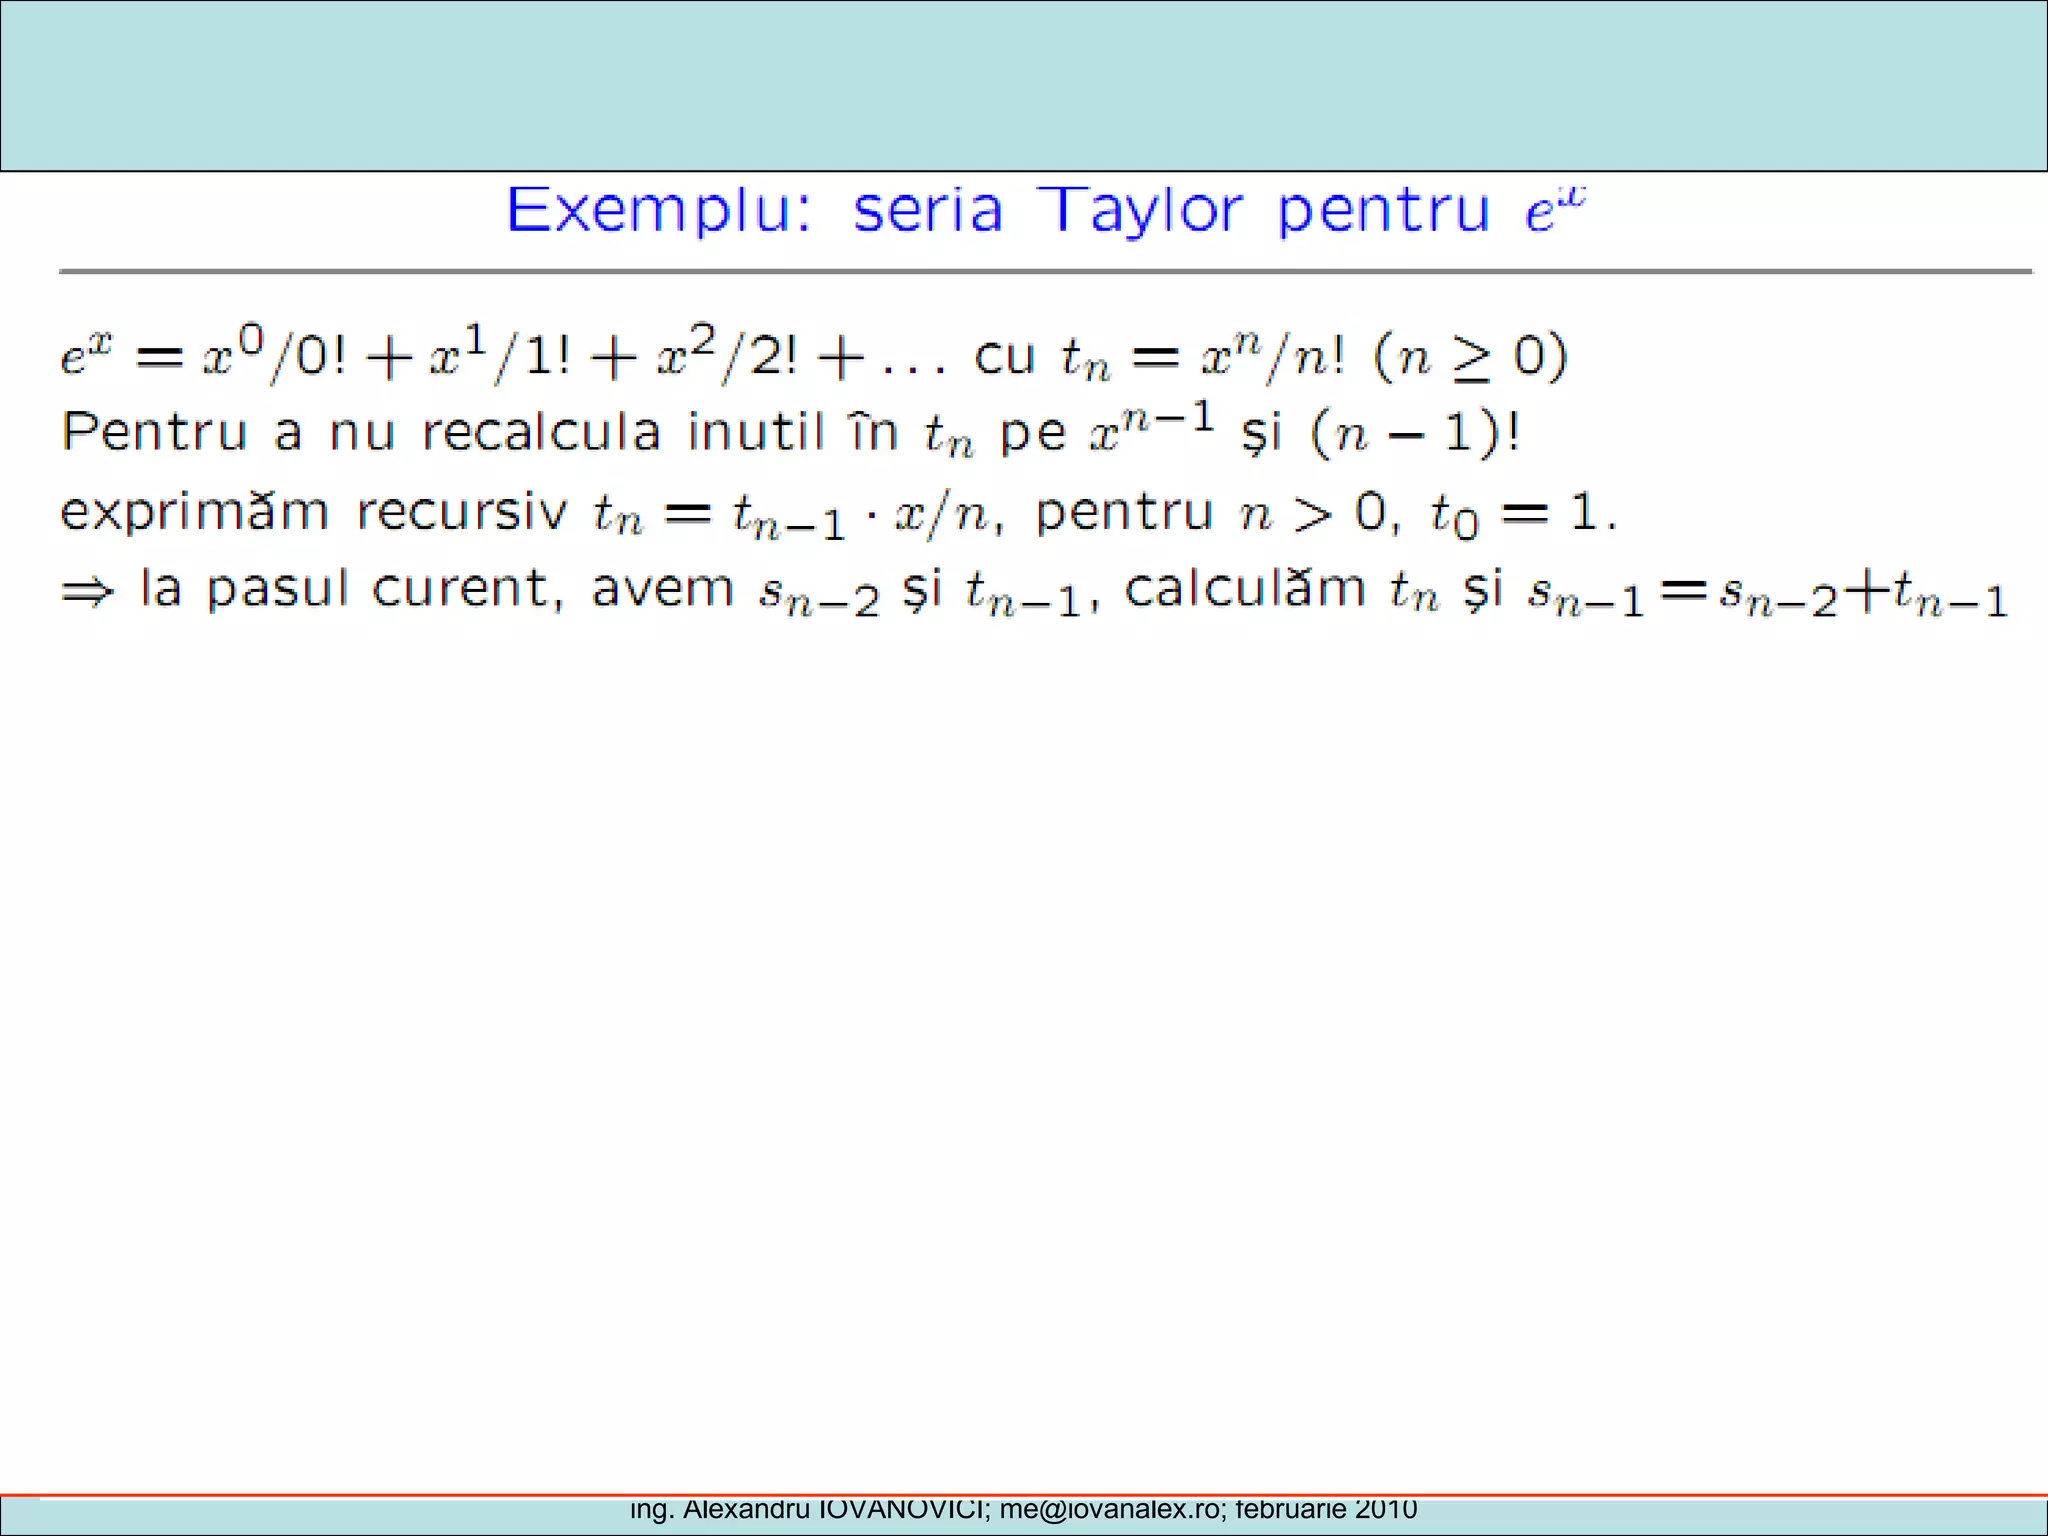Click the teal header banner at top

coord(1023,86)
